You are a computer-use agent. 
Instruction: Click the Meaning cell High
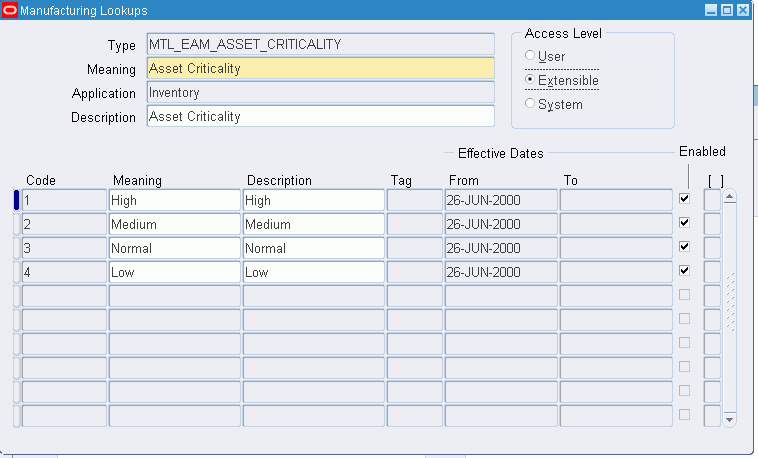pyautogui.click(x=175, y=200)
